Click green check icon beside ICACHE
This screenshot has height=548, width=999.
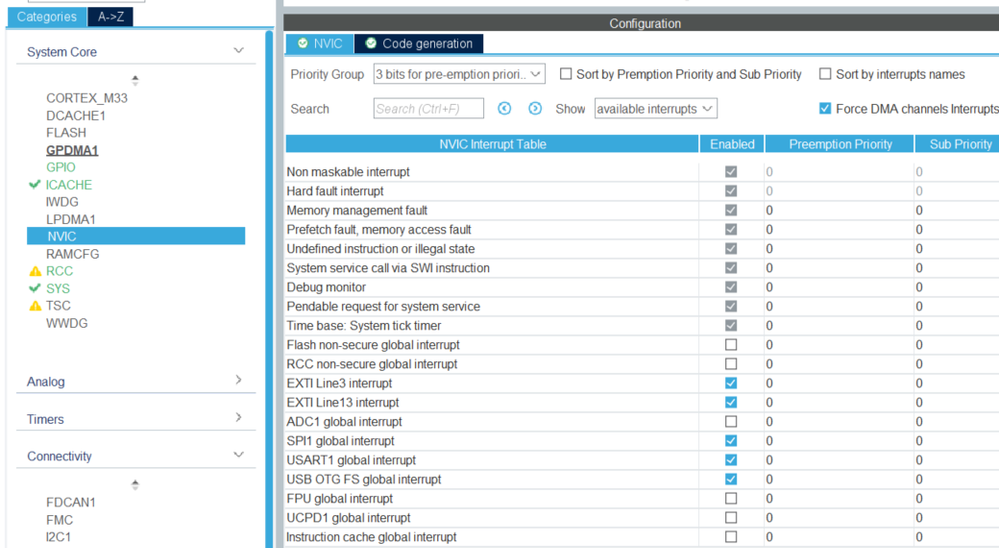coord(34,185)
